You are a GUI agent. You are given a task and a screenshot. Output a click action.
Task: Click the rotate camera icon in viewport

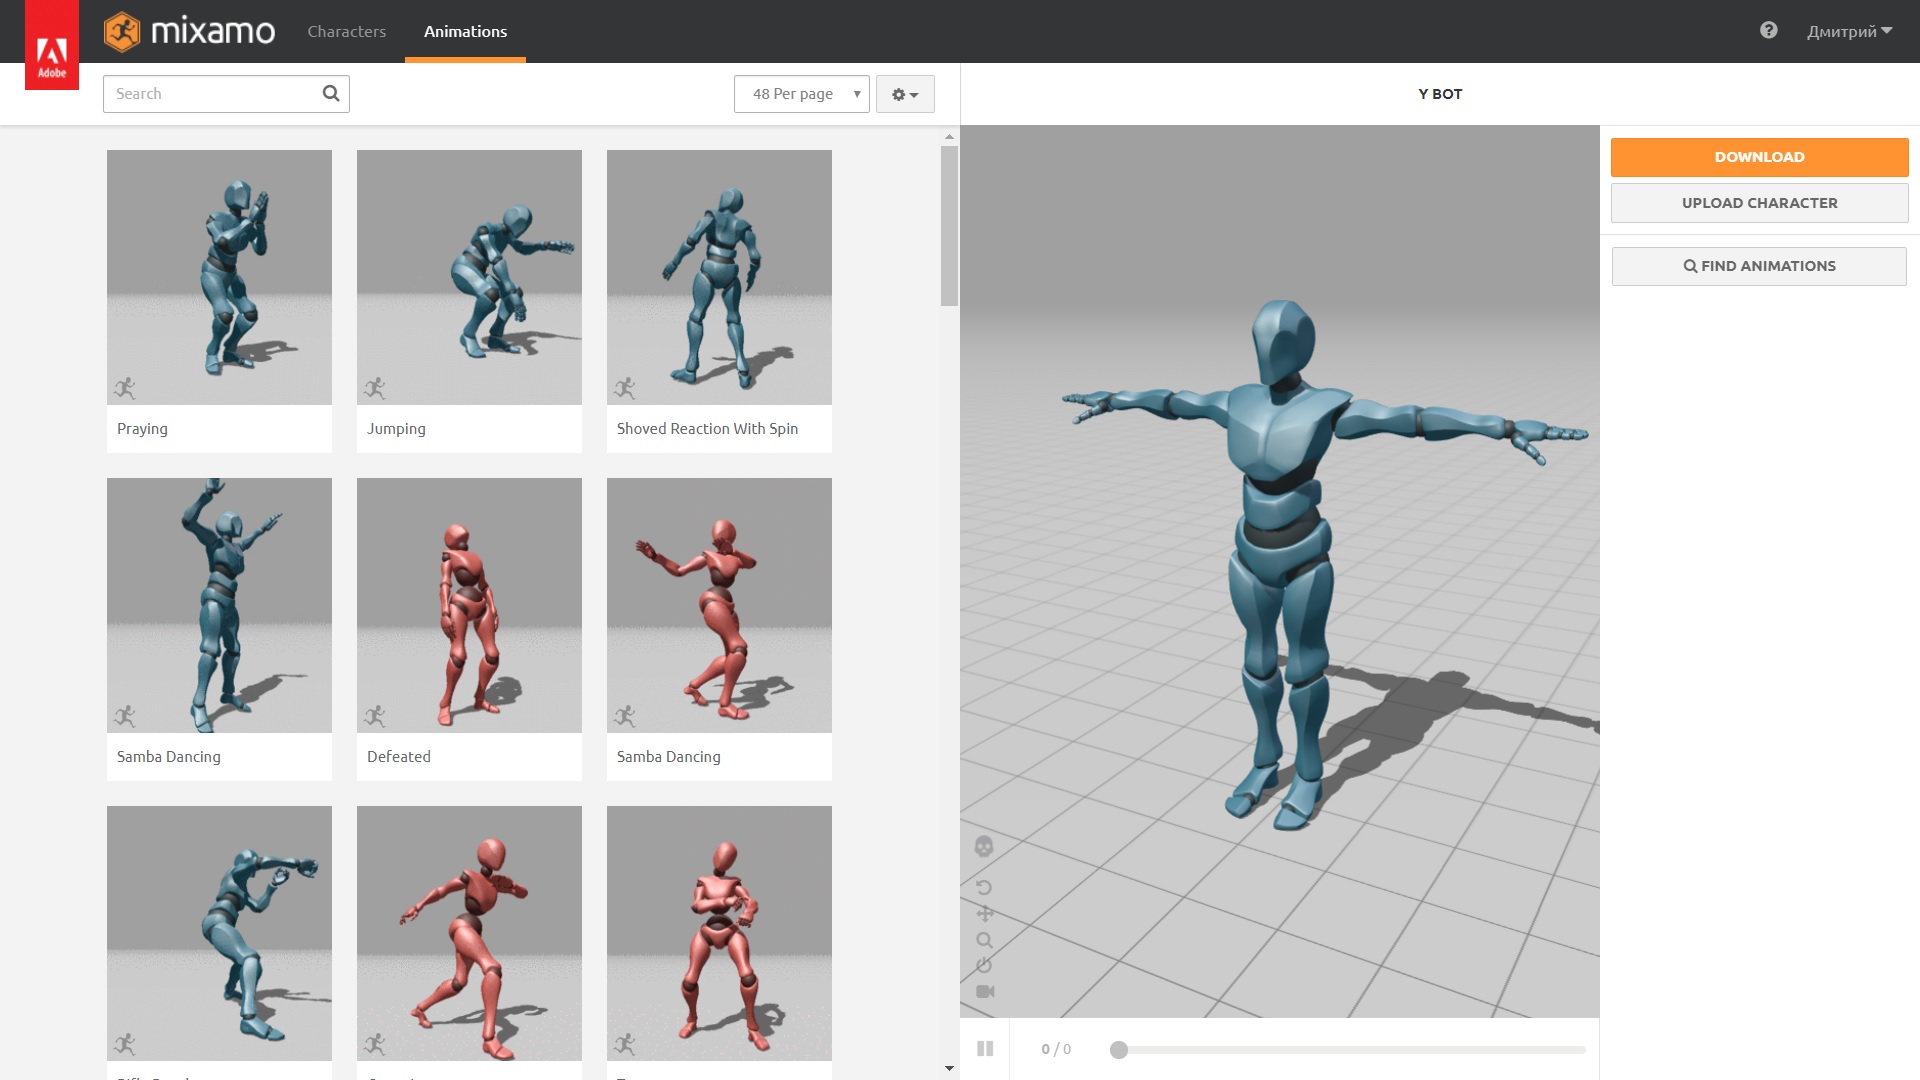984,888
